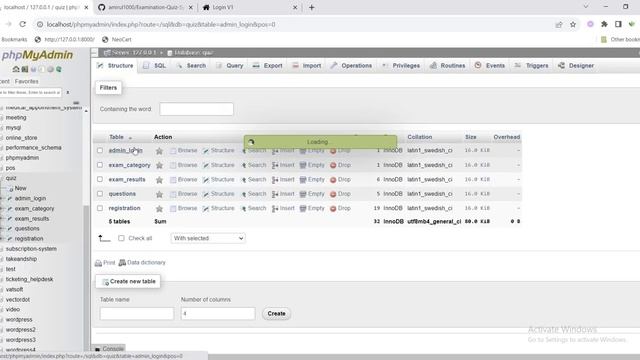Bookmark page with star icon
Viewport: 640px width, 360px height.
(x=573, y=24)
